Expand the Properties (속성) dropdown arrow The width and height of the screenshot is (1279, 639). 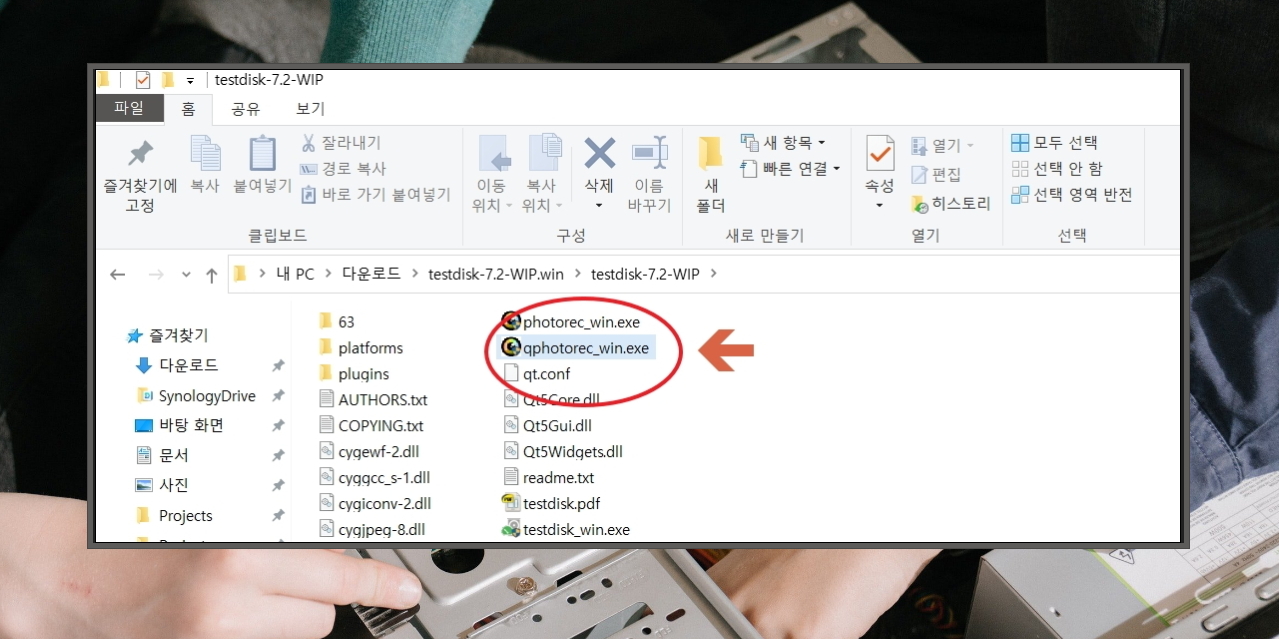coord(880,206)
